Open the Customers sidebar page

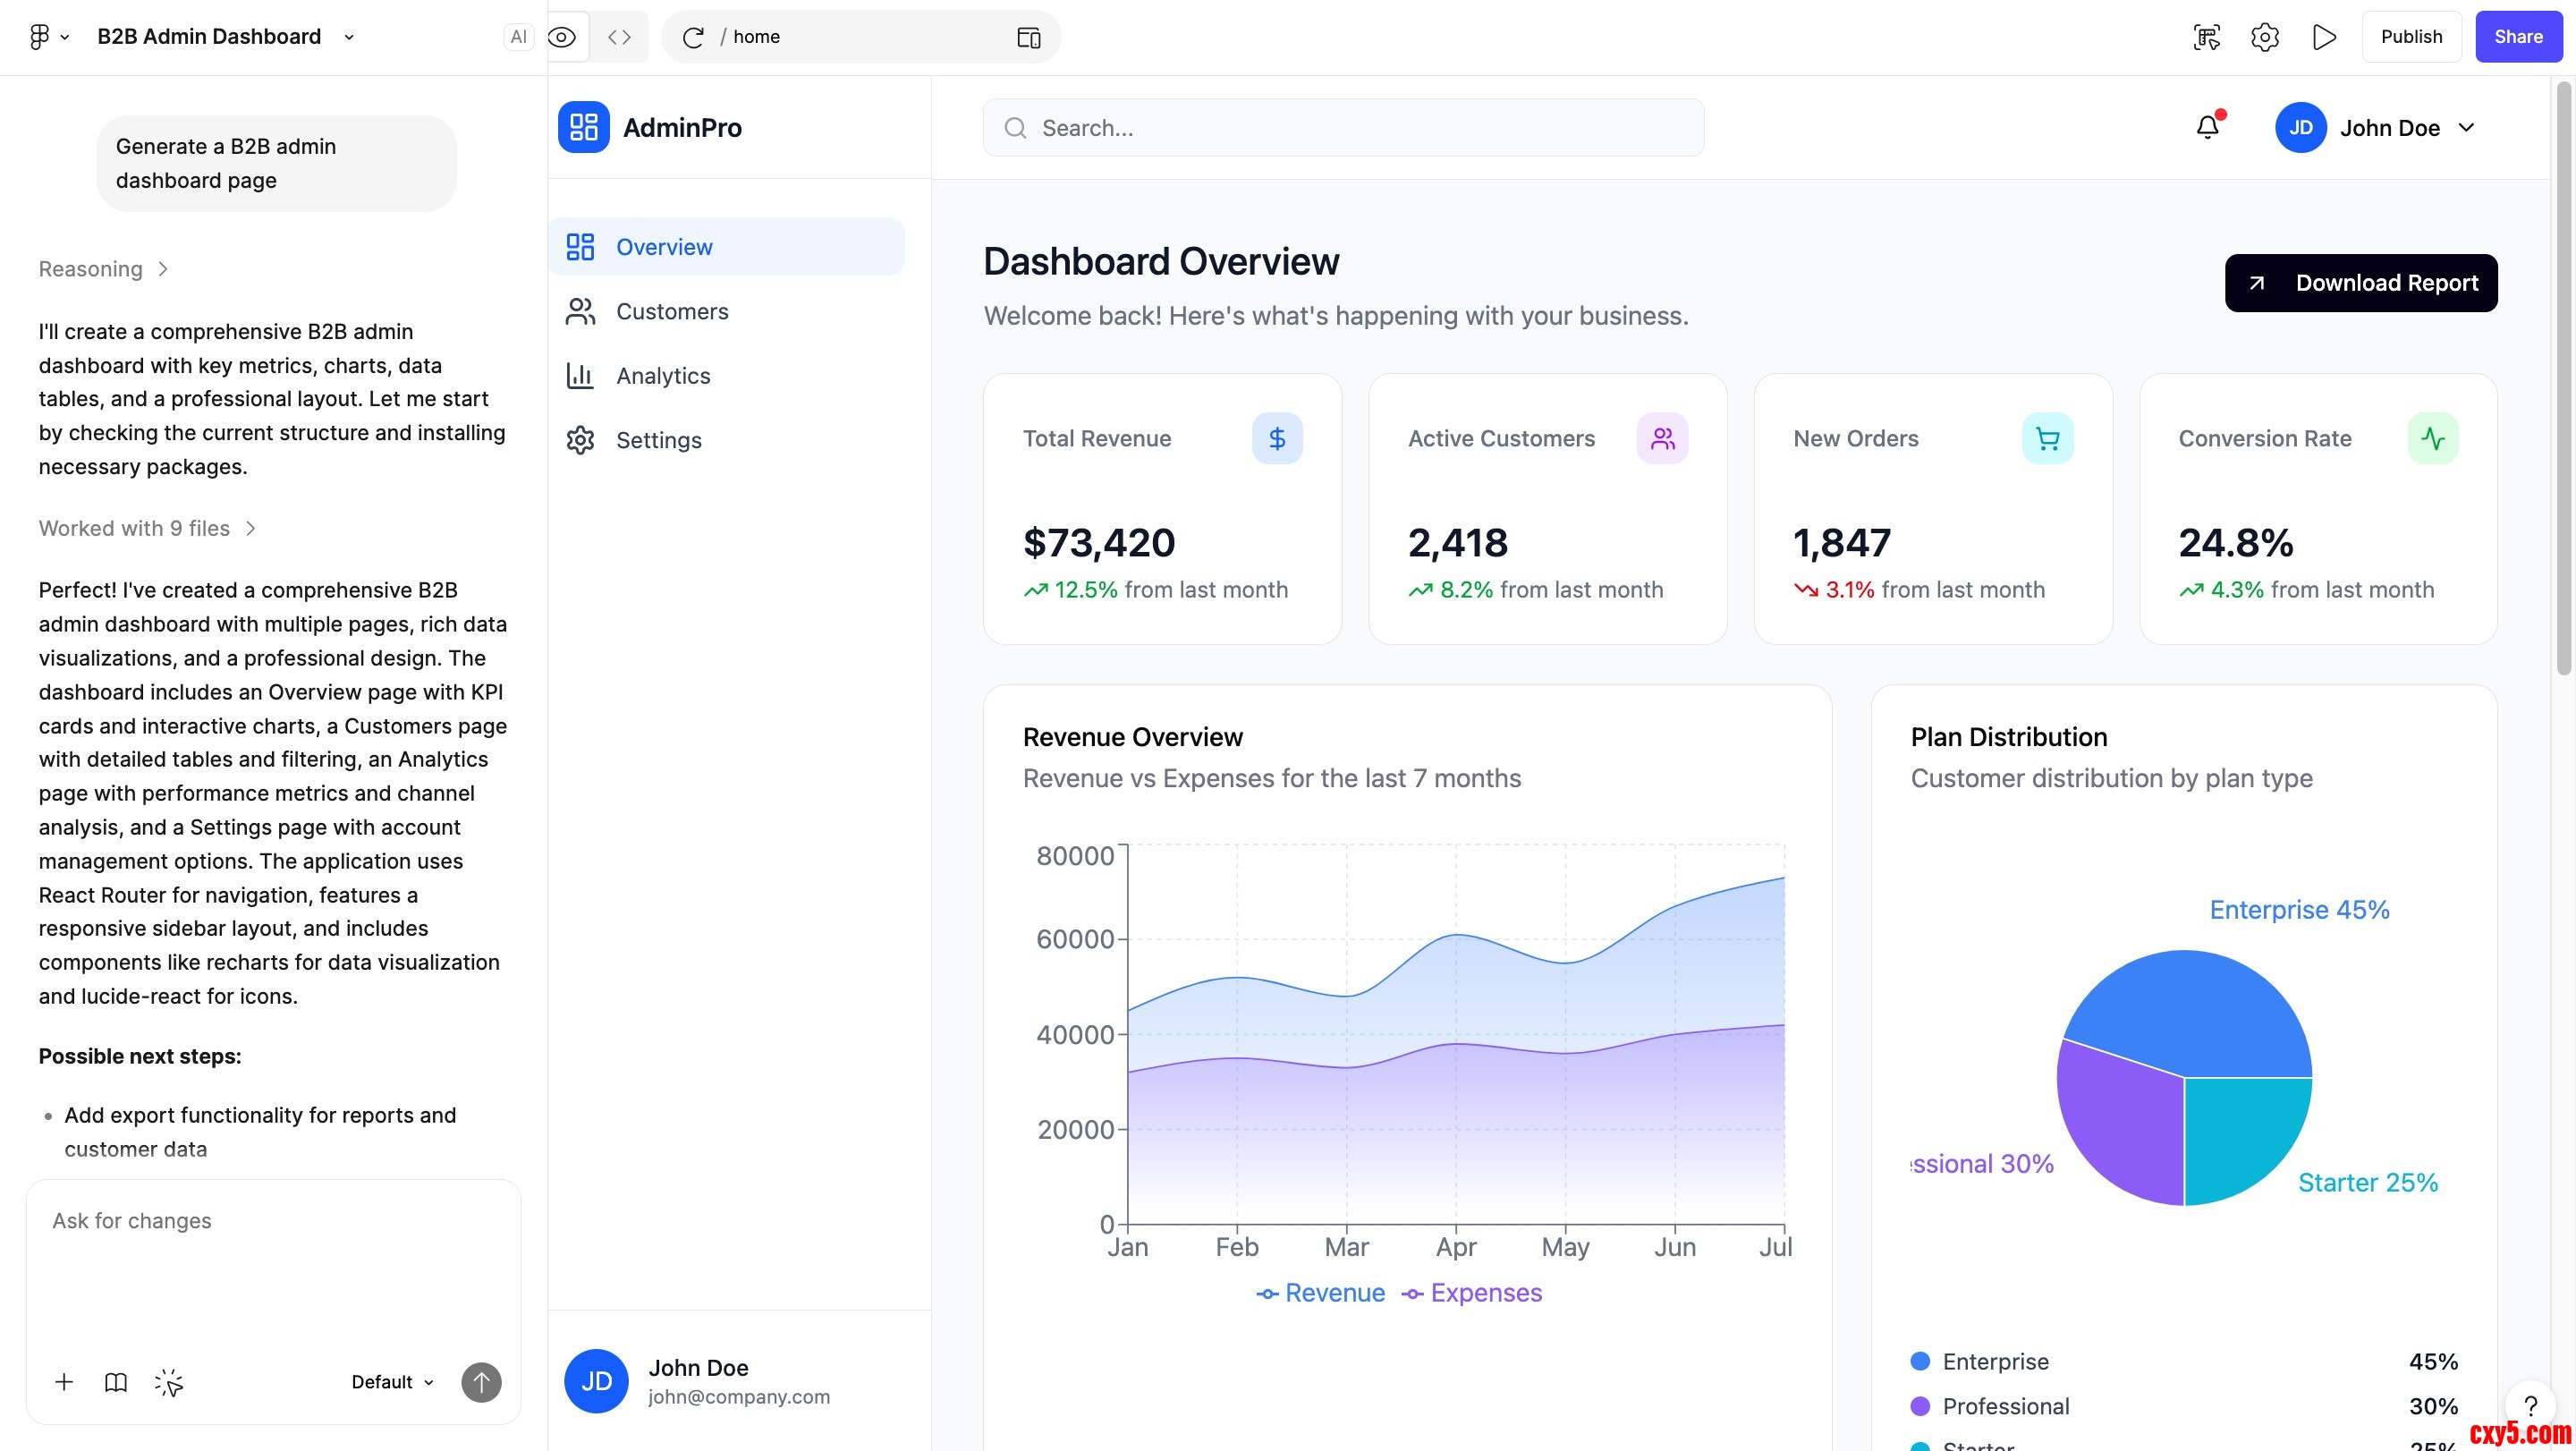pos(672,311)
